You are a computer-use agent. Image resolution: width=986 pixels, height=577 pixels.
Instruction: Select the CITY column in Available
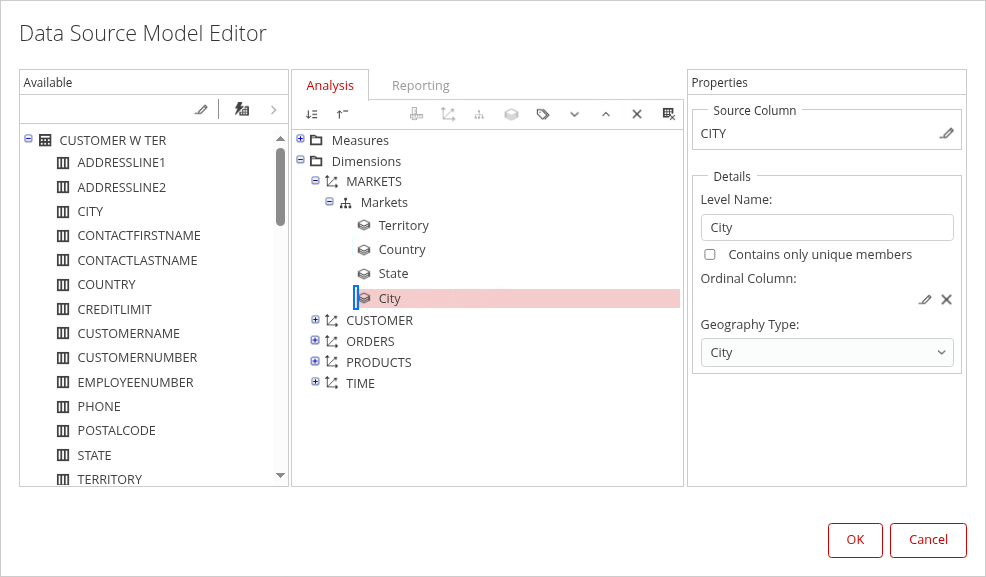[90, 212]
